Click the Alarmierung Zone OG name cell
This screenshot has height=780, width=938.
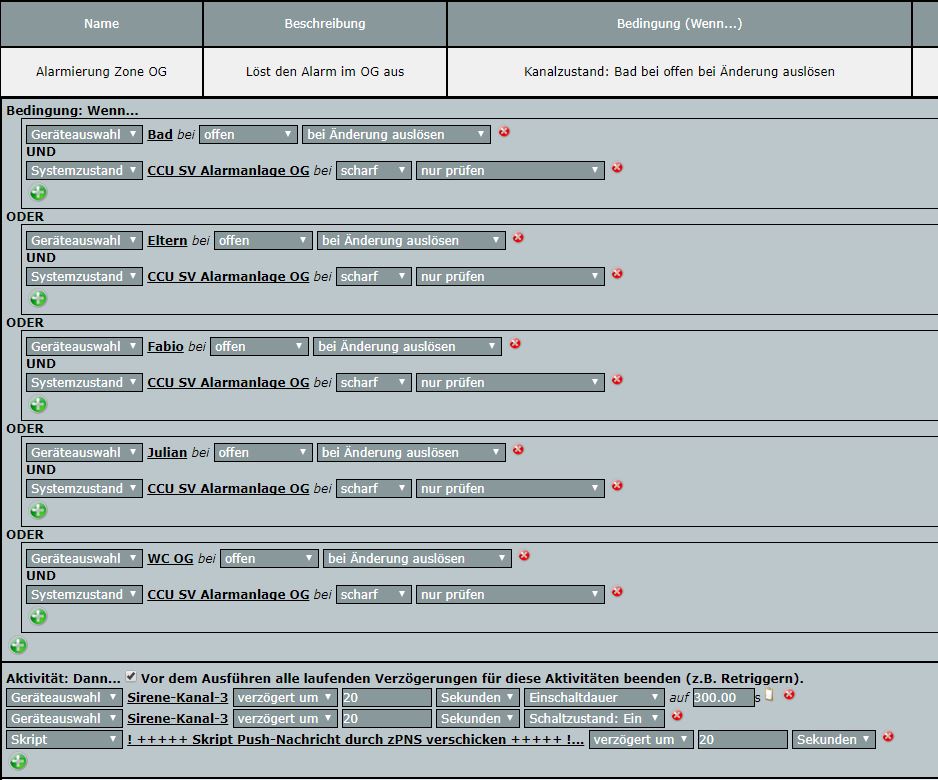[x=101, y=72]
